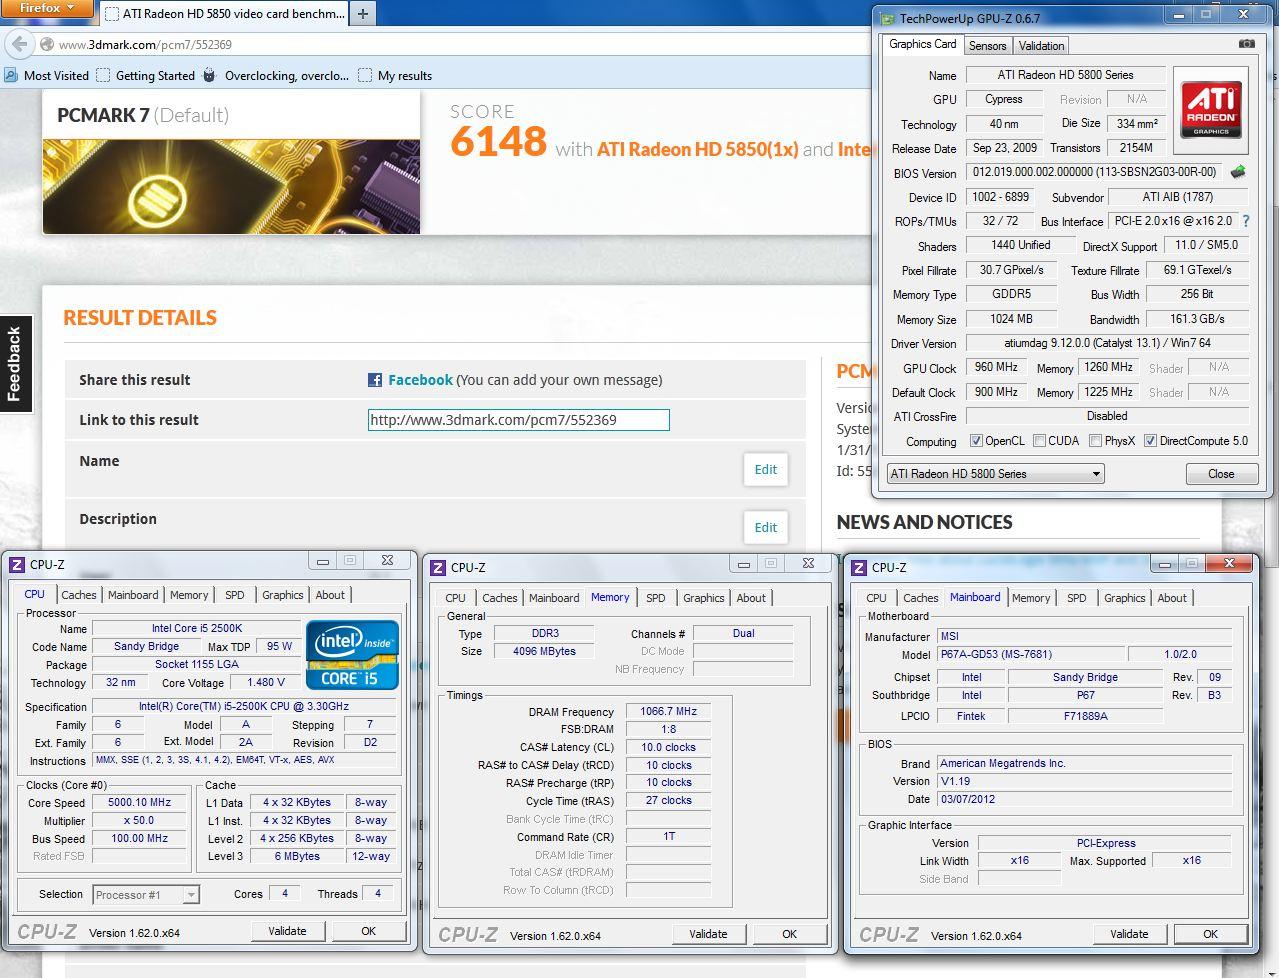Click Edit button next to Description
The height and width of the screenshot is (978, 1279).
[x=766, y=527]
